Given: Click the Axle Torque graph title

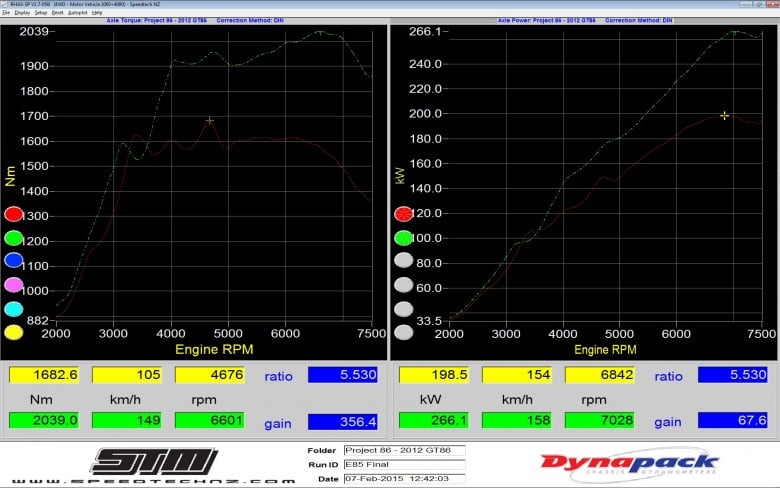Looking at the screenshot, I should point(195,20).
